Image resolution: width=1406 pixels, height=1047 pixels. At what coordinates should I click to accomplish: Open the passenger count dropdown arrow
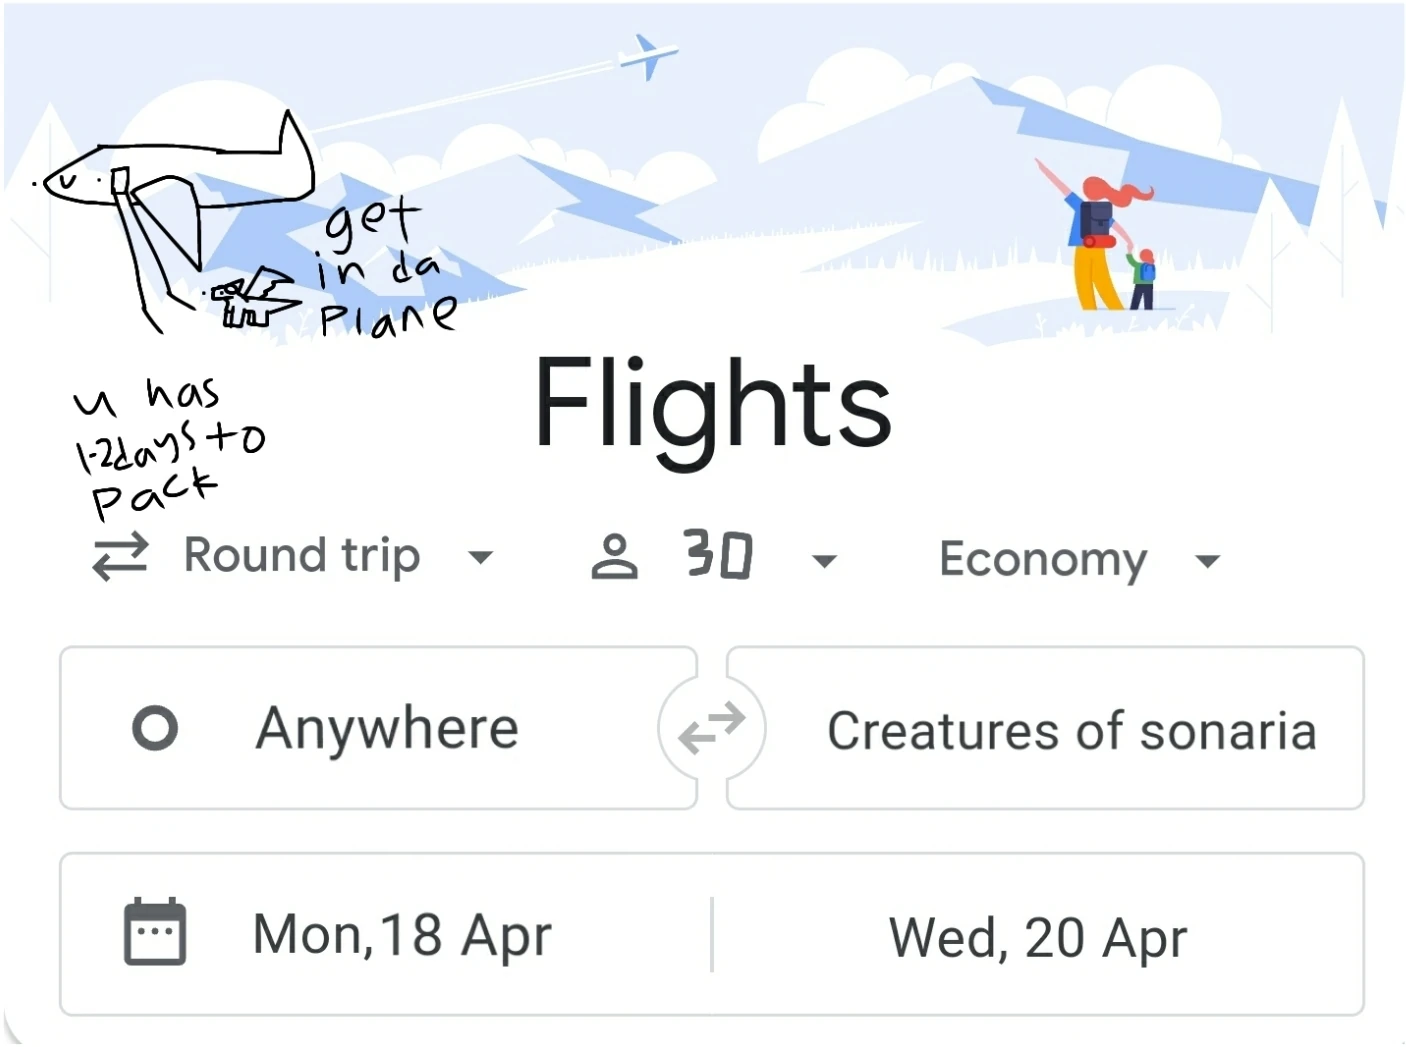click(x=824, y=562)
